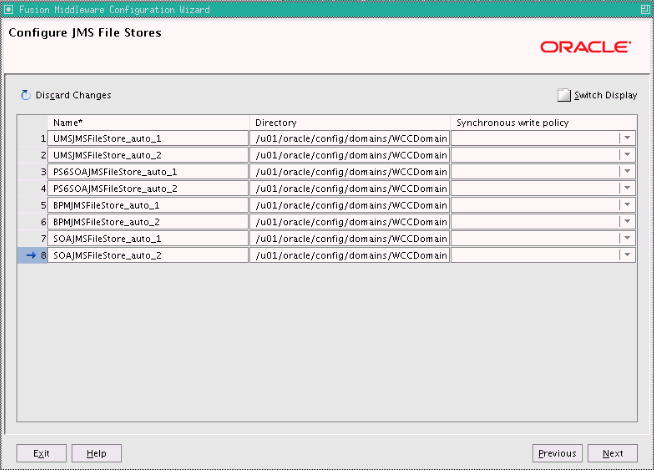Click directory field of BPMJMSFileStore_auto_1 row
The width and height of the screenshot is (654, 470).
[350, 205]
